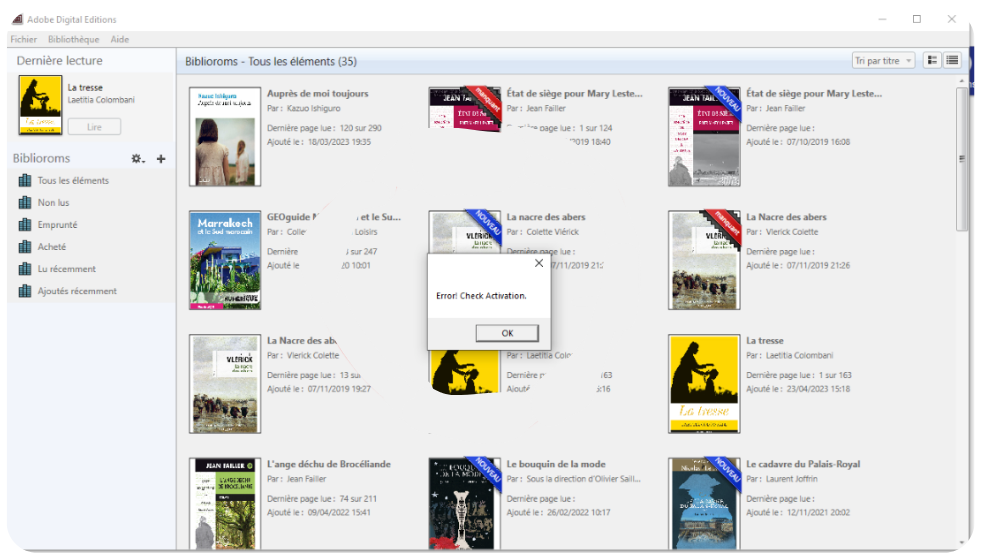Click the Marrakech GEOguide book cover

(x=223, y=260)
